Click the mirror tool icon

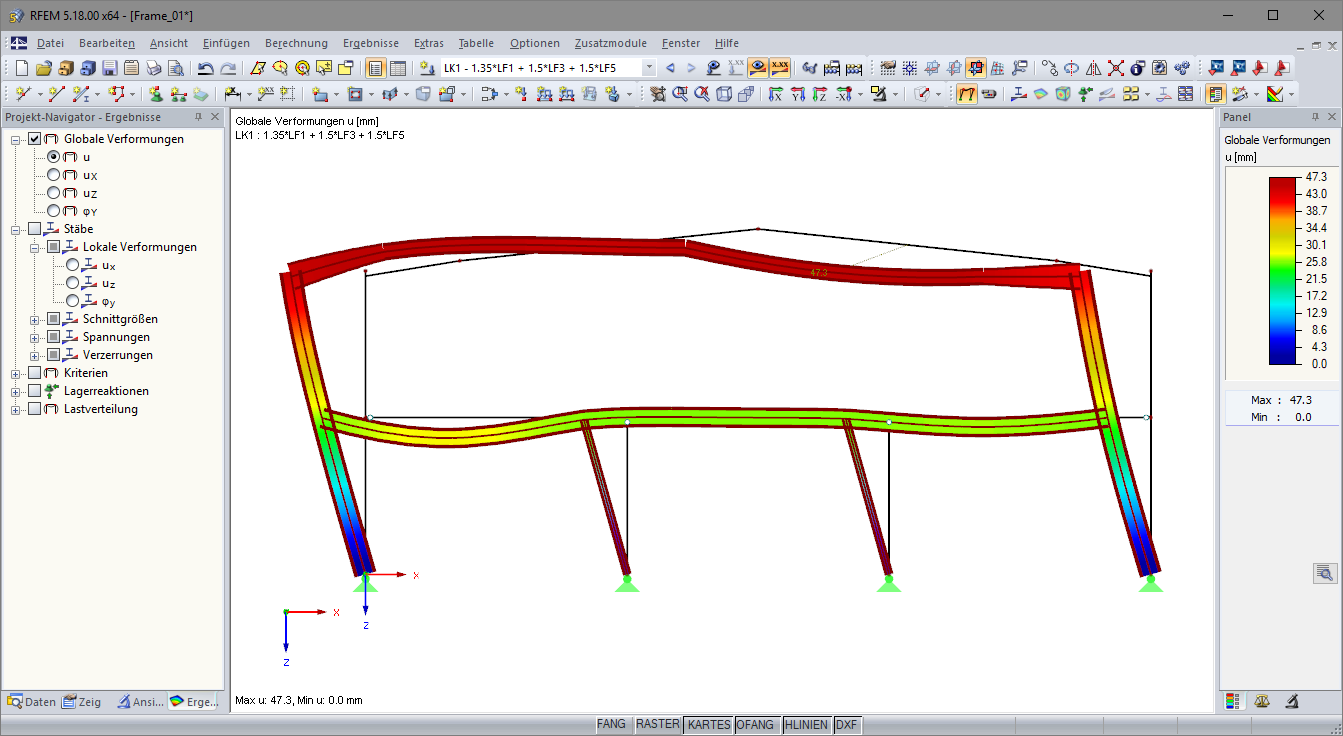tap(1093, 68)
